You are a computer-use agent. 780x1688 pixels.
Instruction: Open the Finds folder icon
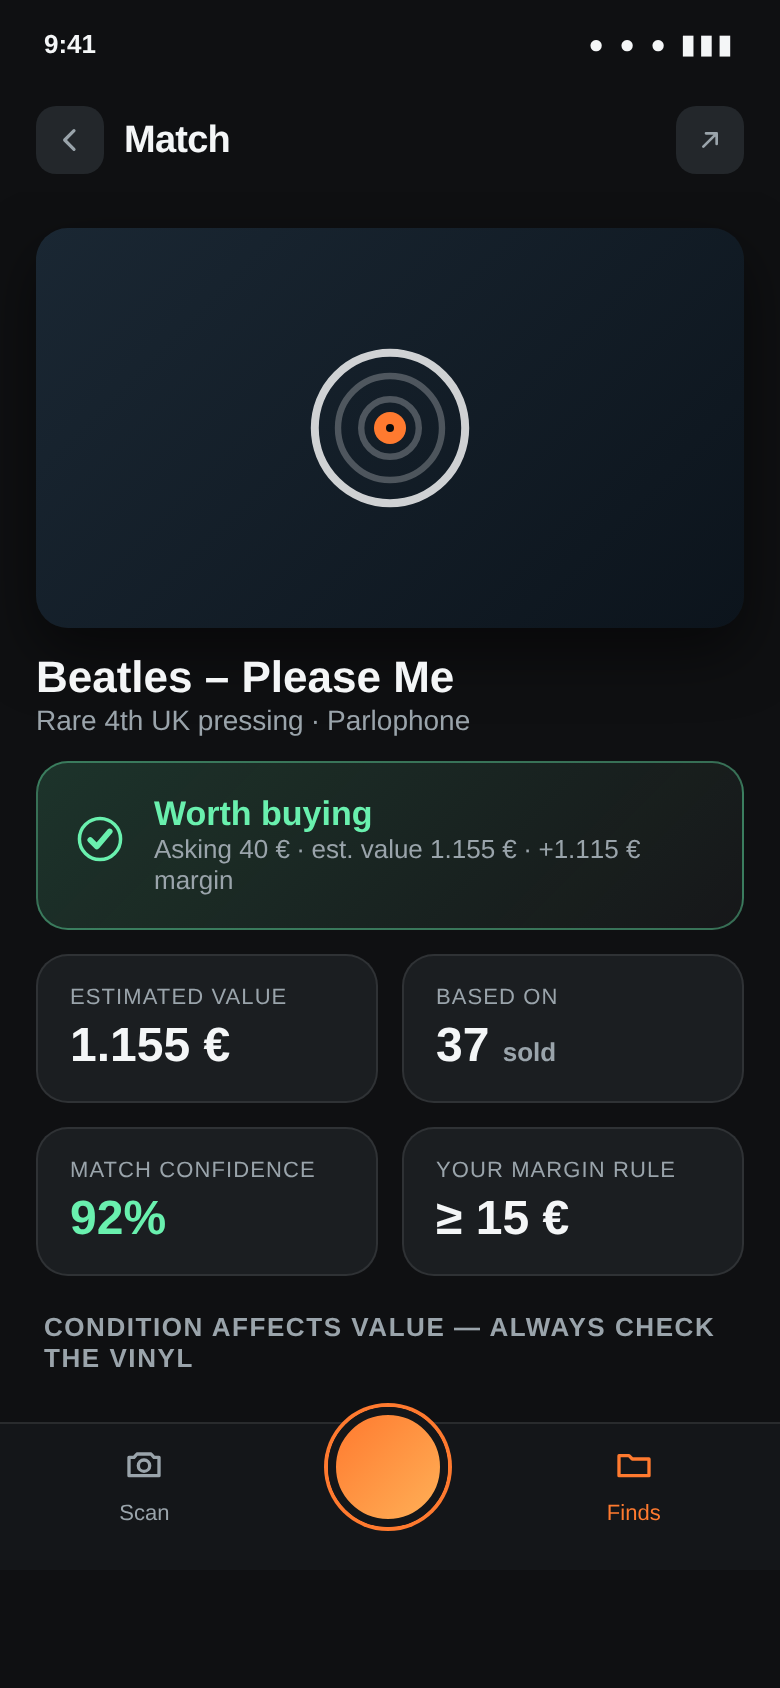pyautogui.click(x=634, y=1465)
